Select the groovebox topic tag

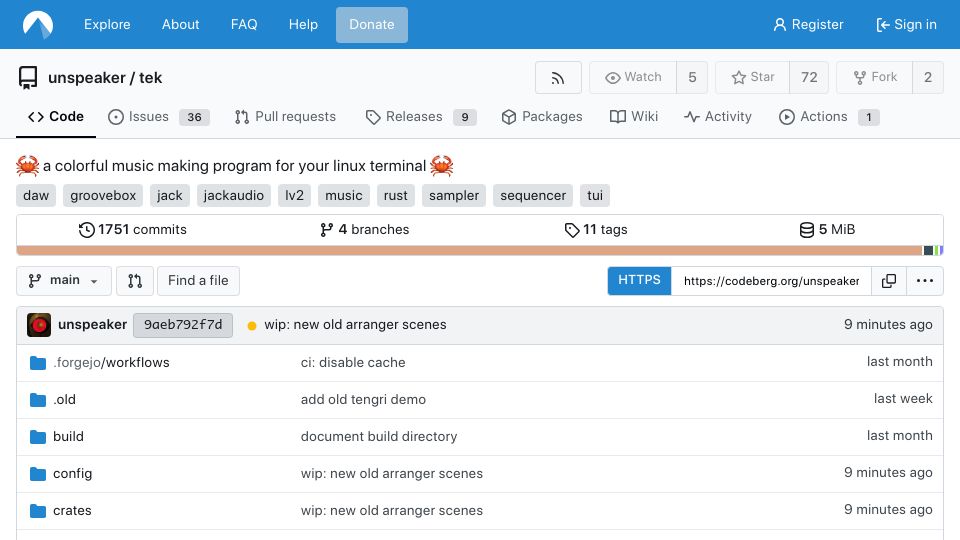tap(103, 195)
